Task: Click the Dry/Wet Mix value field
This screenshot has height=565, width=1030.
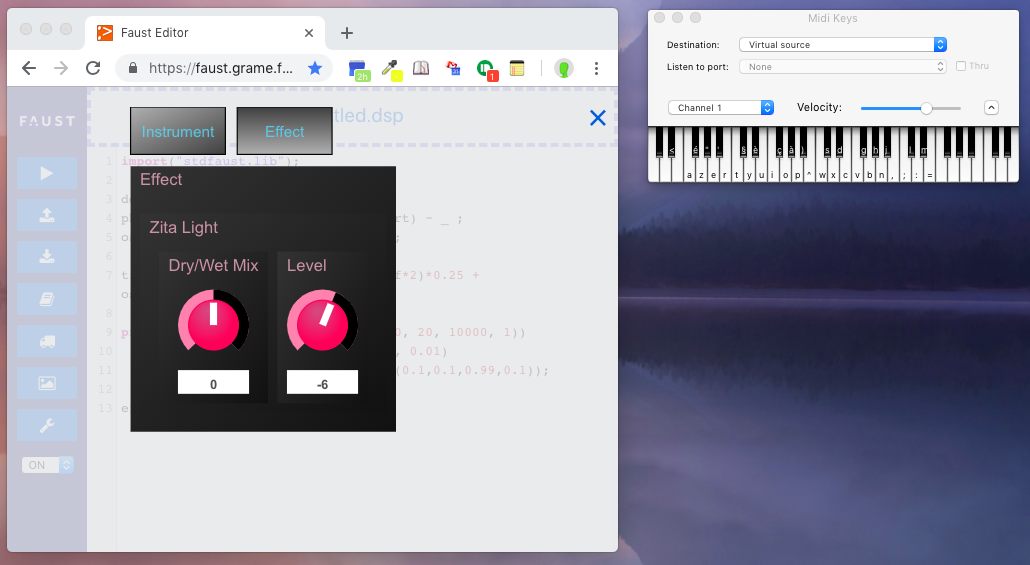Action: [213, 382]
